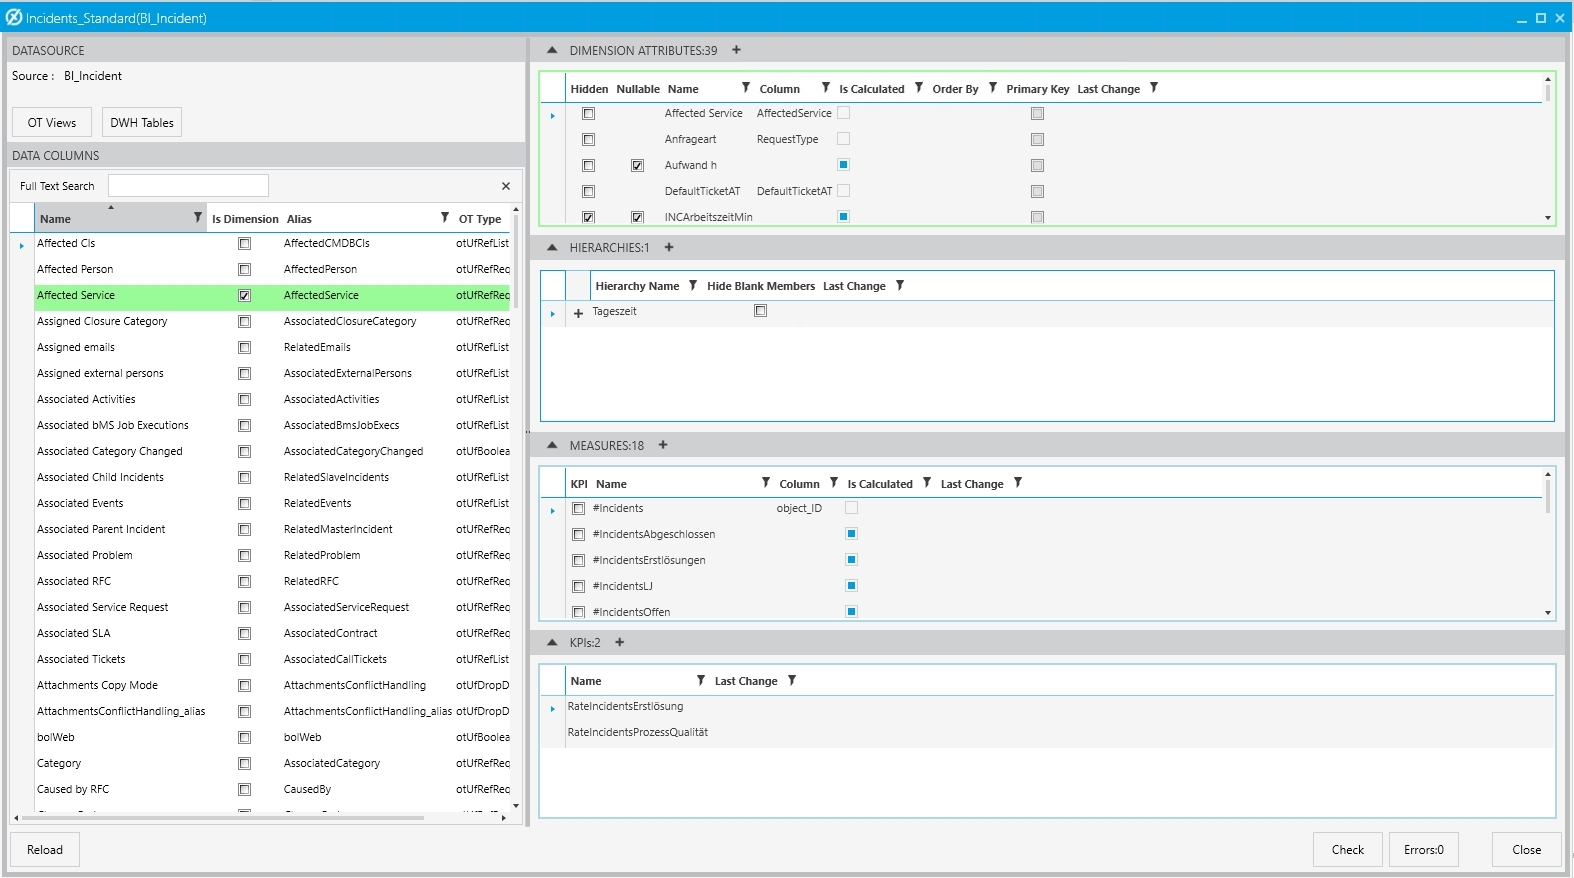Filter dimension attributes by Name

coord(746,88)
